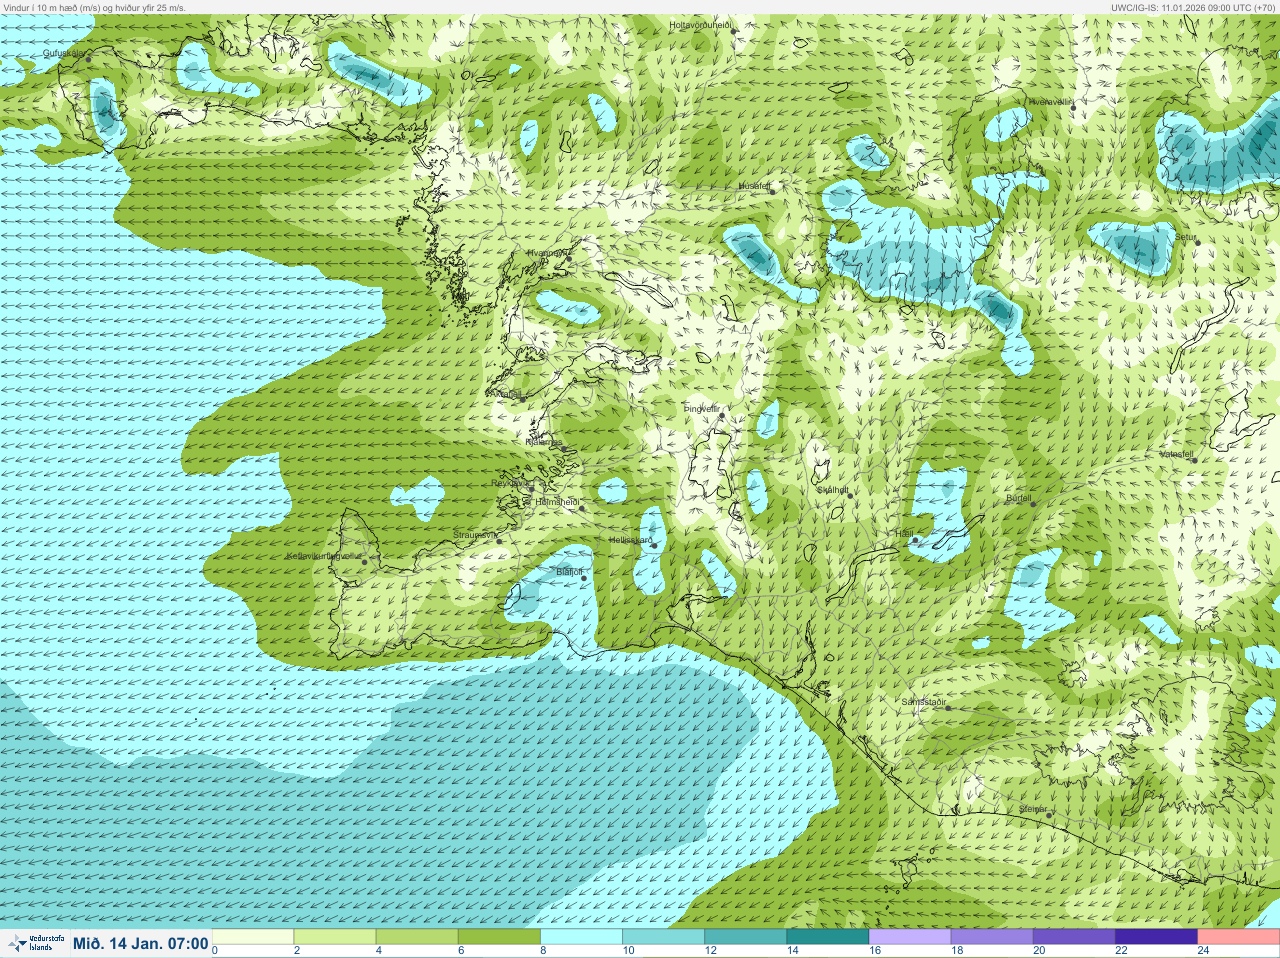1280x958 pixels.
Task: Select the 12–14 m/s teal legend swatch
Action: [745, 937]
